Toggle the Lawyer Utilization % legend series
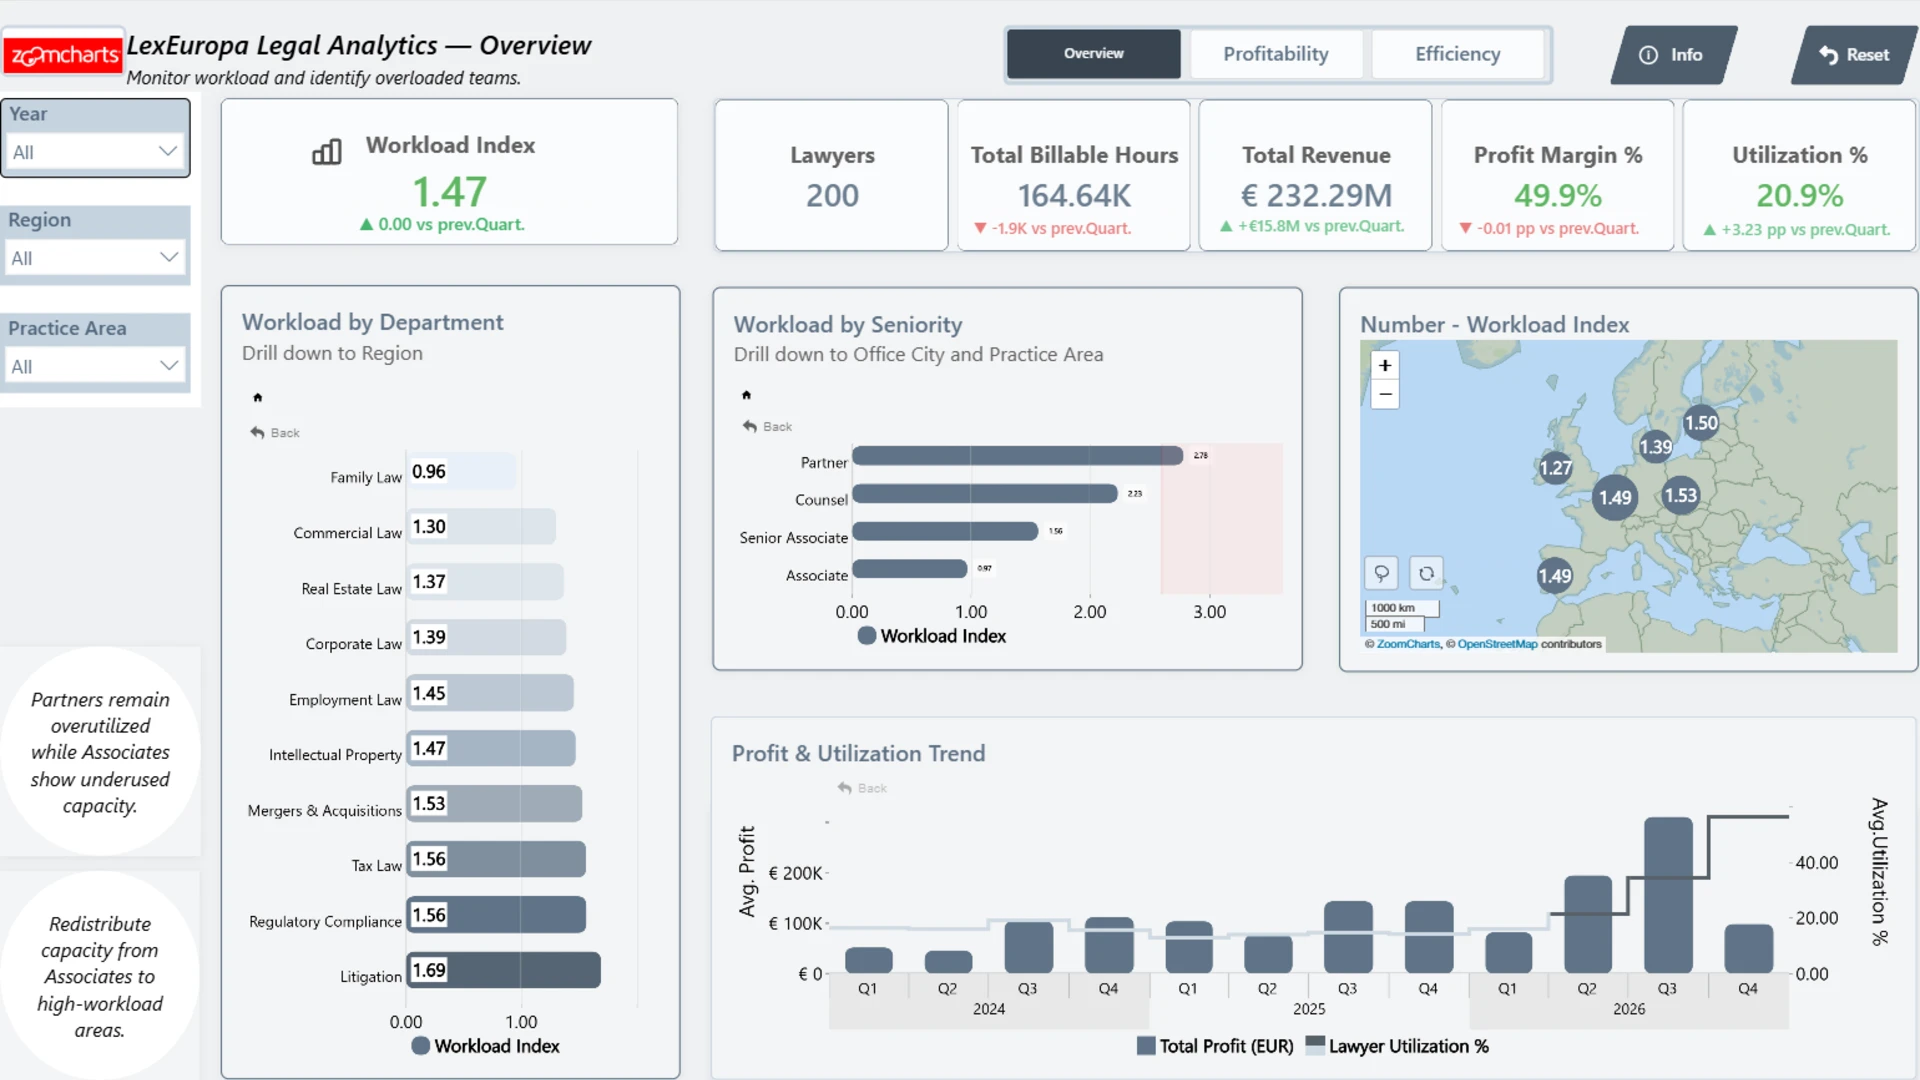Screen dimensions: 1920x1080 1397,1046
